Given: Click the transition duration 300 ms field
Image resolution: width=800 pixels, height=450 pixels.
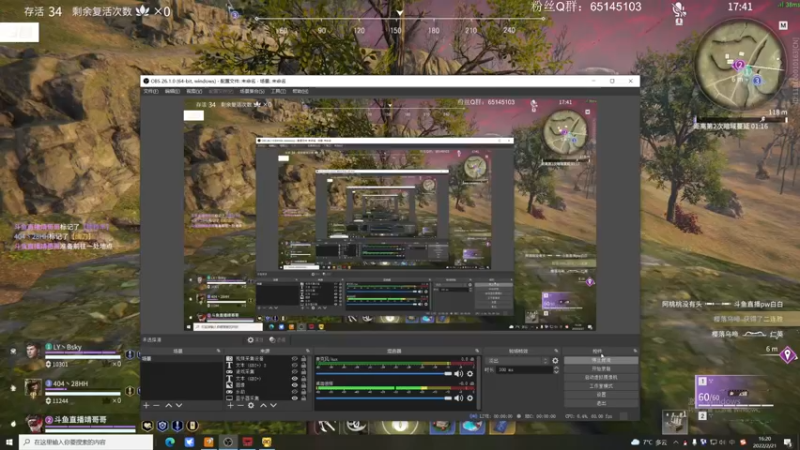Looking at the screenshot, I should (x=524, y=370).
